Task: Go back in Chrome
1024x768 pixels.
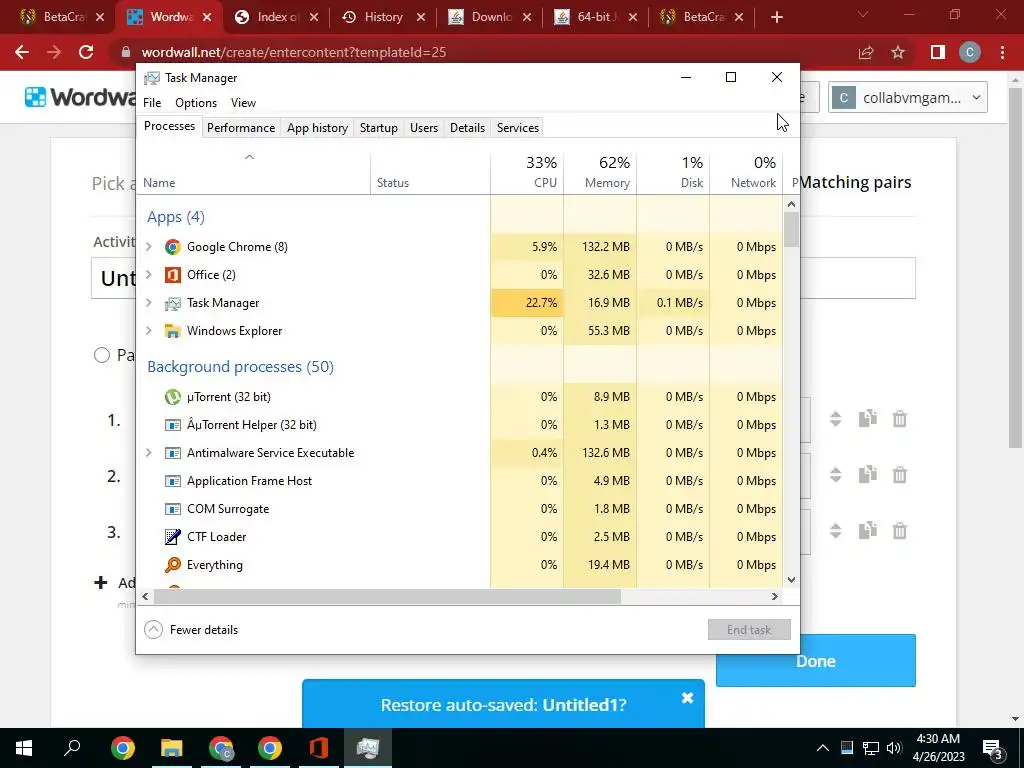Action: (x=22, y=52)
